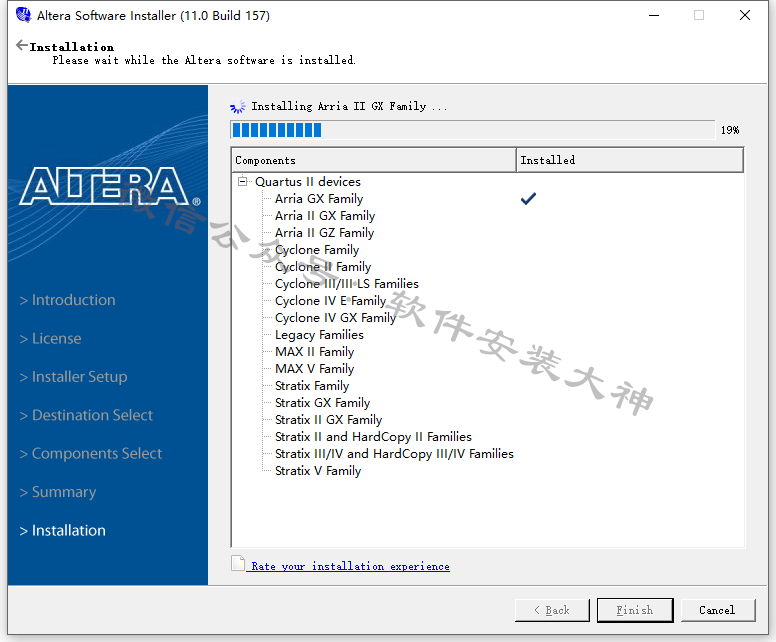
Task: Go to Summary step in sidebar
Action: 57,492
